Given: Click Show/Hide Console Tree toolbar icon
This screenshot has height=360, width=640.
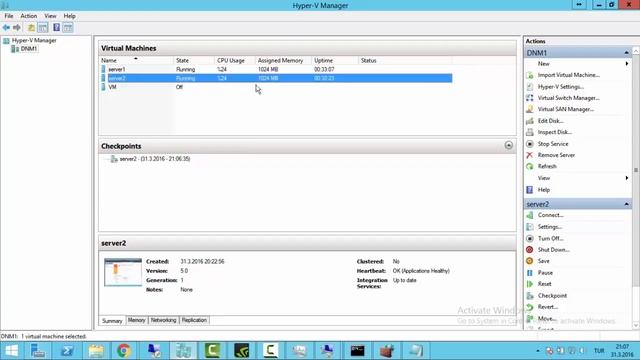Looking at the screenshot, I should tap(43, 28).
